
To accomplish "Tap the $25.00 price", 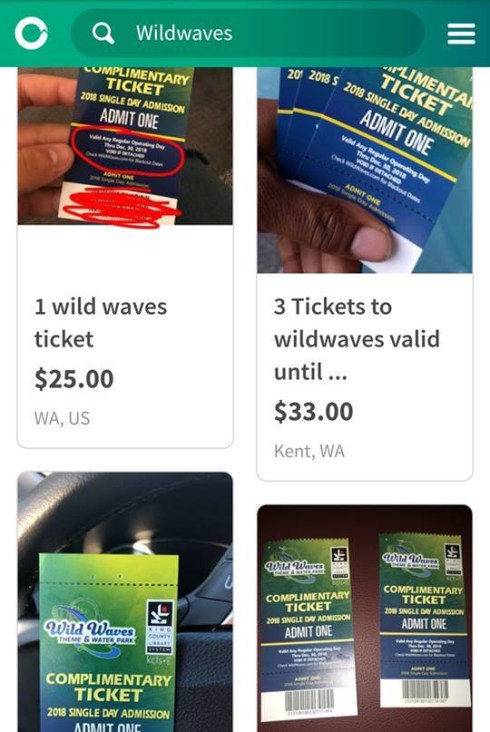I will tap(74, 379).
